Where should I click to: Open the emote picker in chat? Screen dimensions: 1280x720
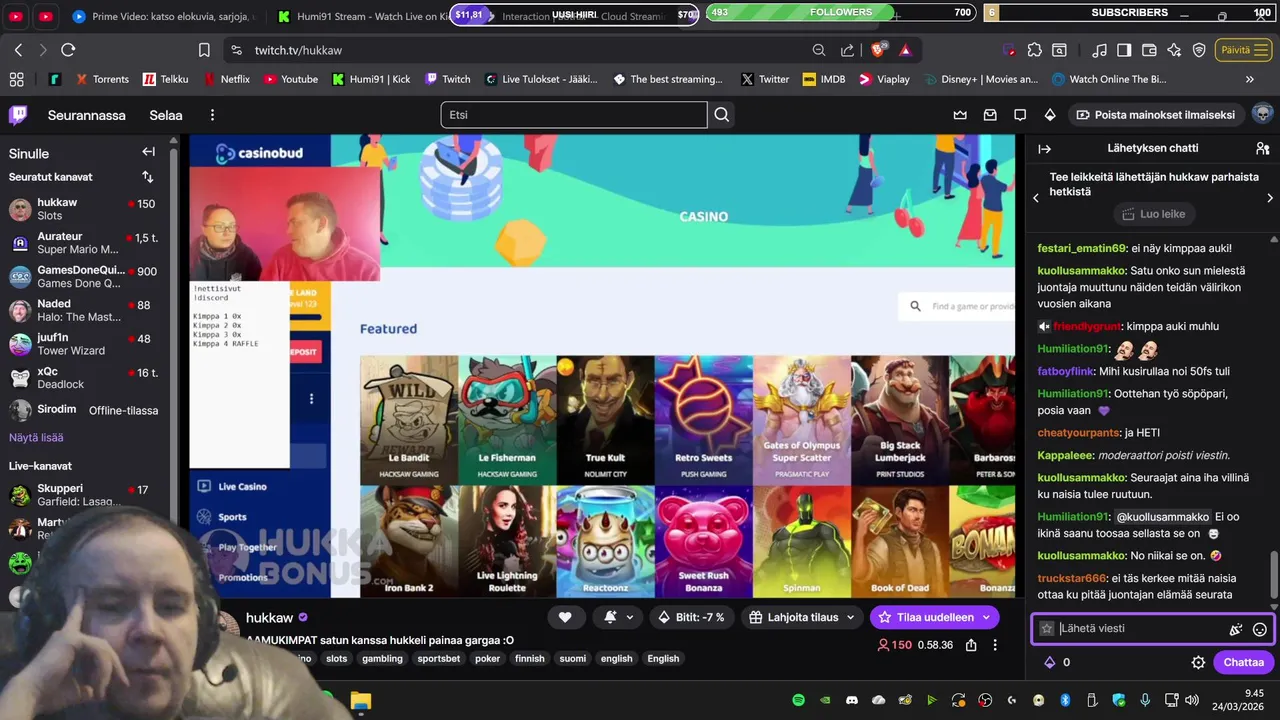pyautogui.click(x=1260, y=629)
